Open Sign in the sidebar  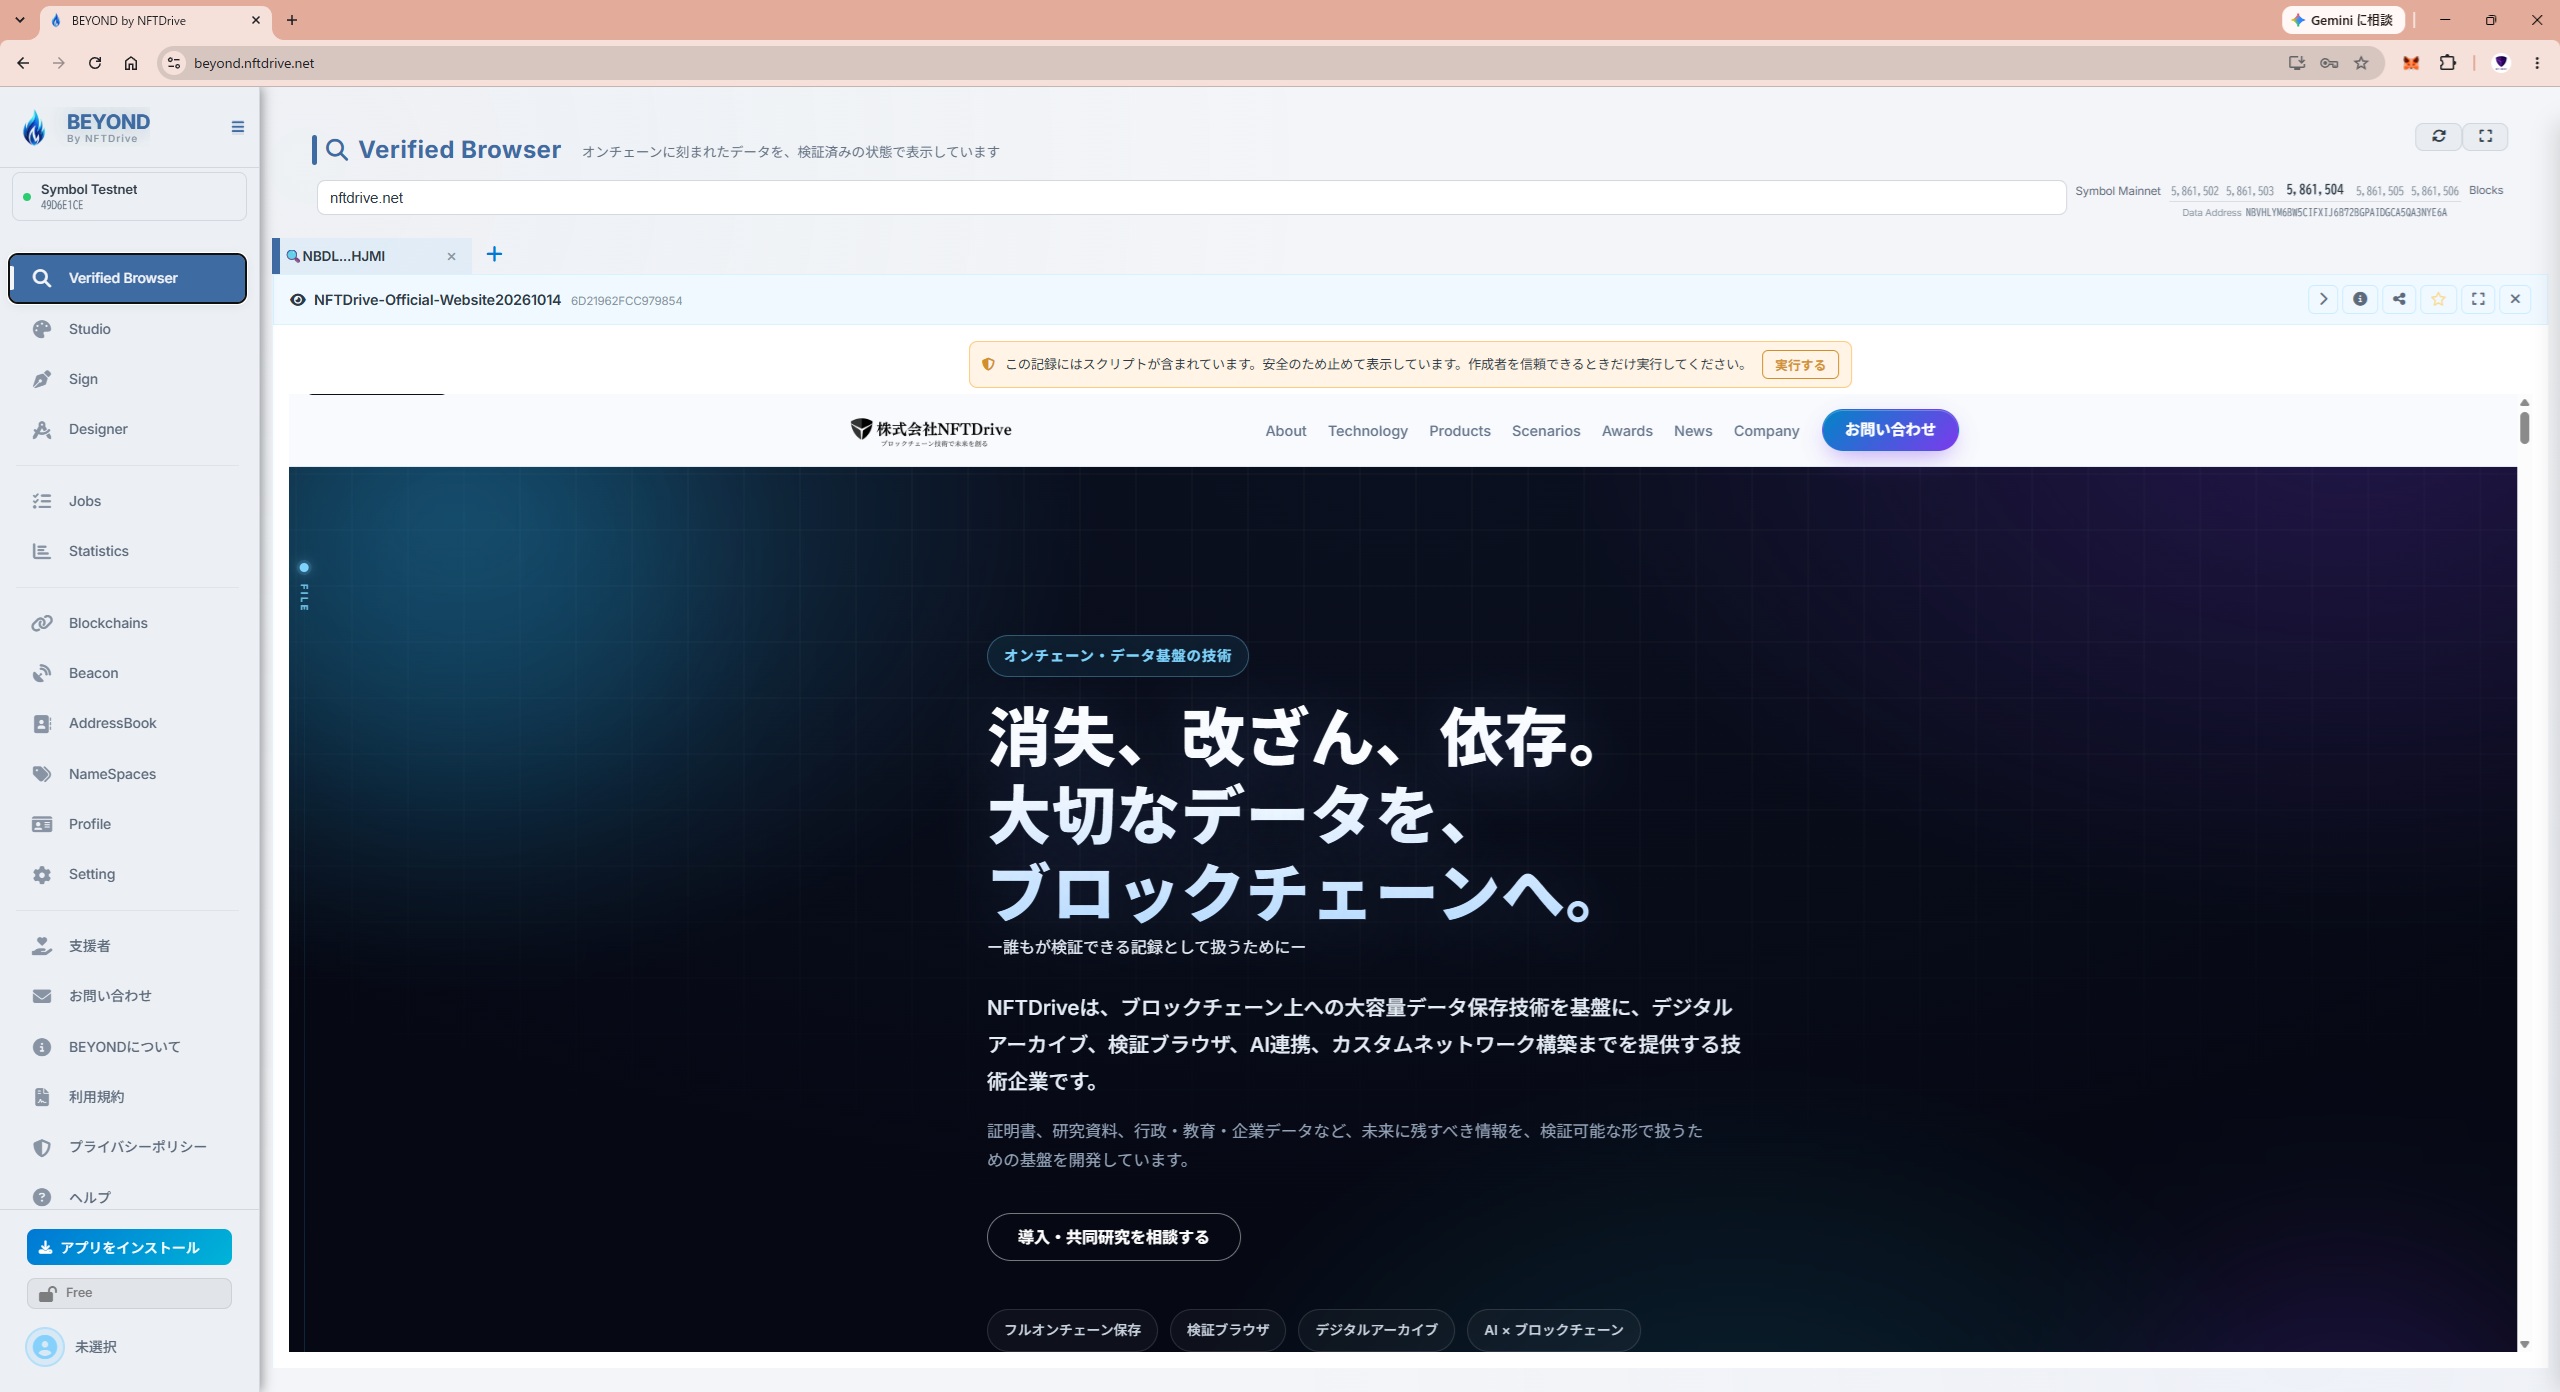coord(128,379)
